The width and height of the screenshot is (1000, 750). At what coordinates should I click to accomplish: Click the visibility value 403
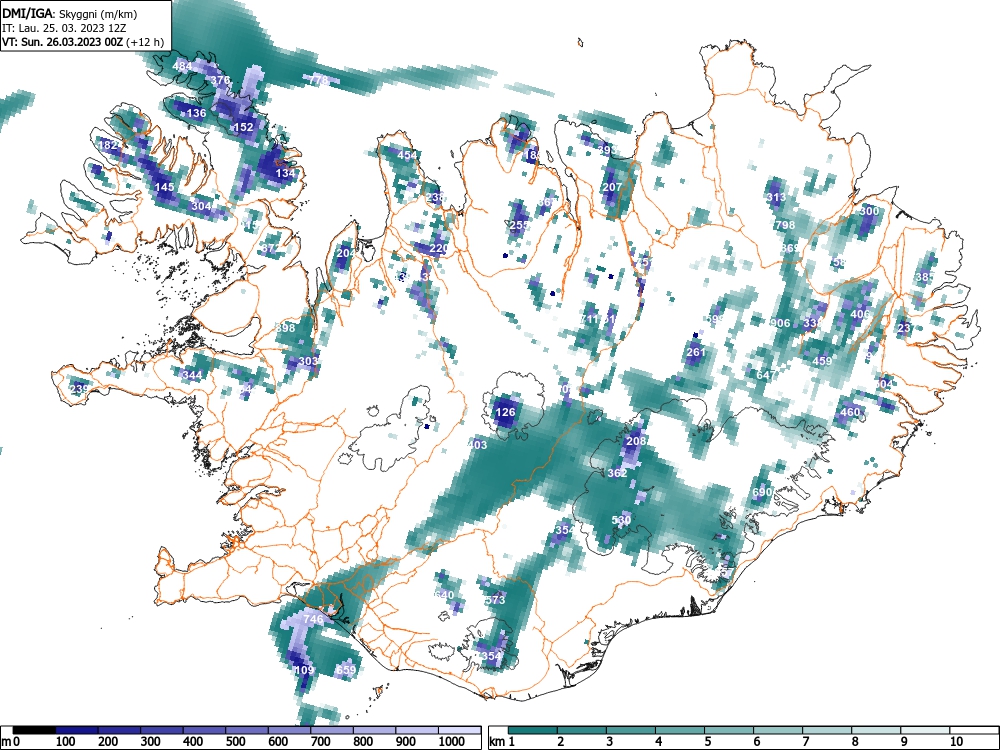point(477,445)
